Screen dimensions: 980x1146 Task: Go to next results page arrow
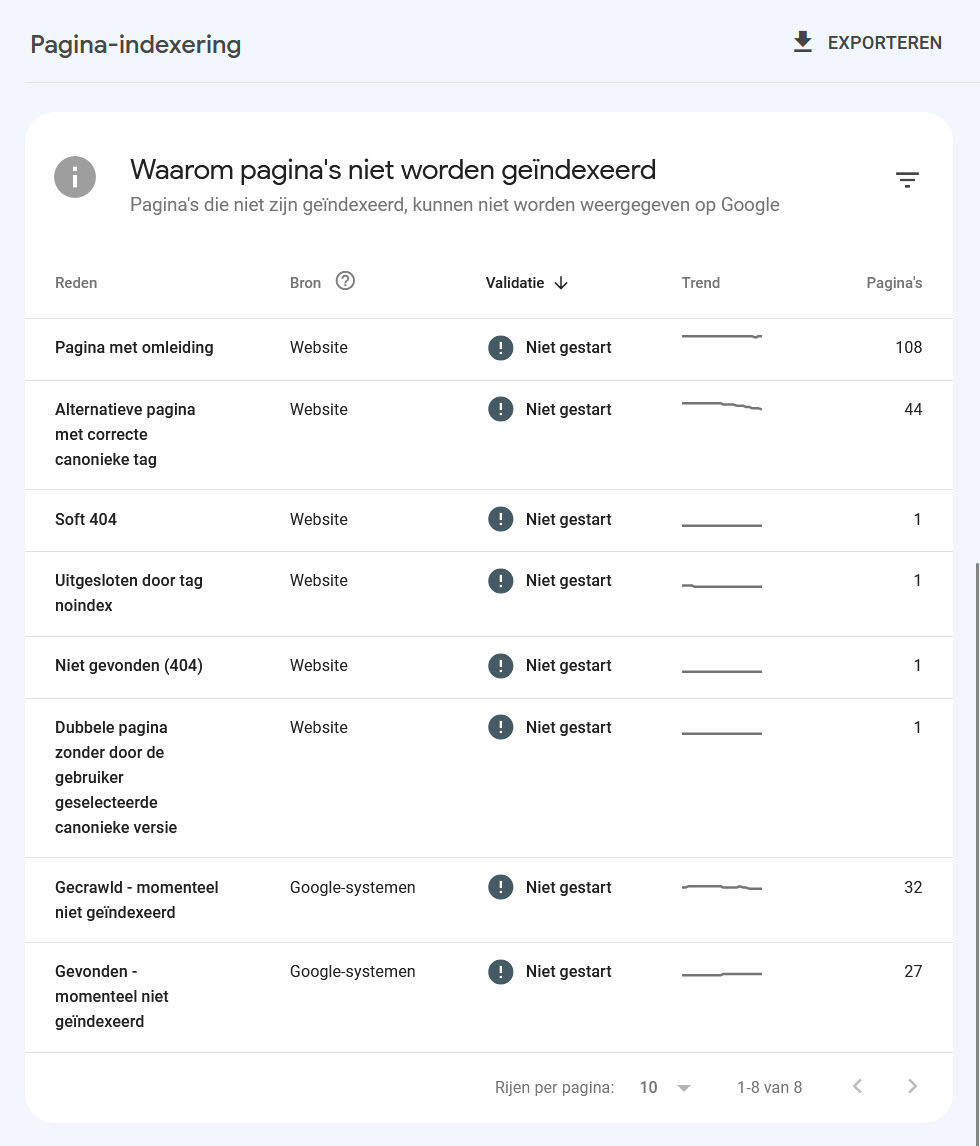tap(911, 1087)
